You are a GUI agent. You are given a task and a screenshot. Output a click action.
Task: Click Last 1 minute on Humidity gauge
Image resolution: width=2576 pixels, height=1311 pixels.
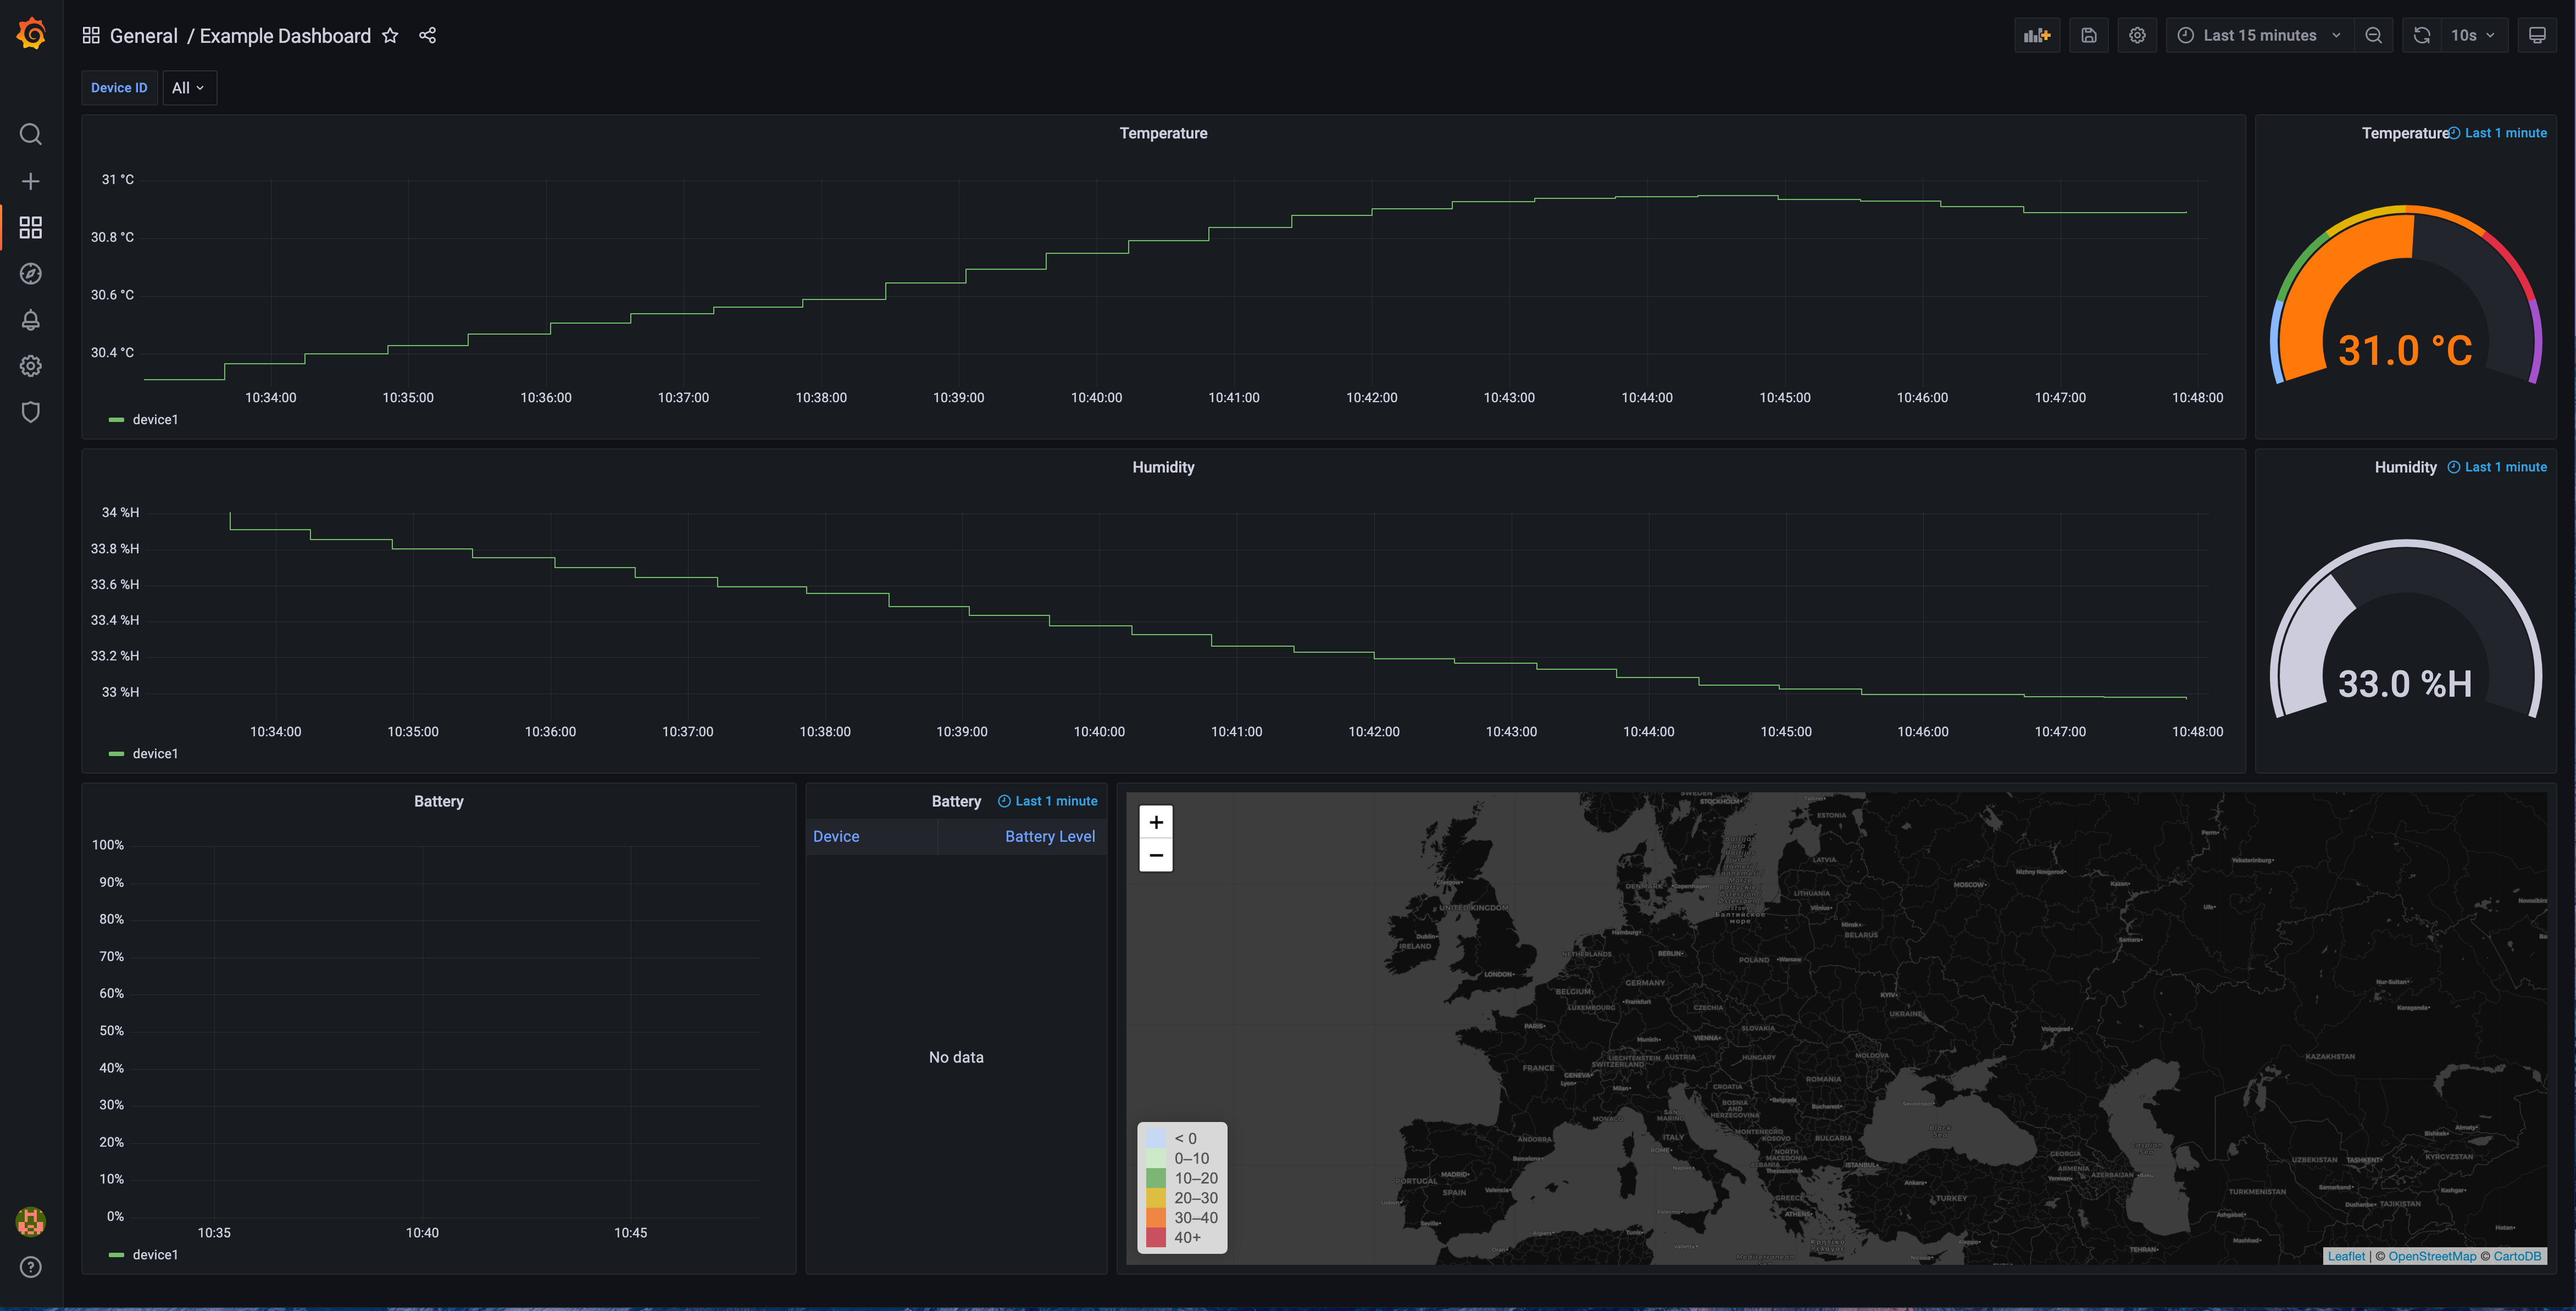tap(2498, 467)
